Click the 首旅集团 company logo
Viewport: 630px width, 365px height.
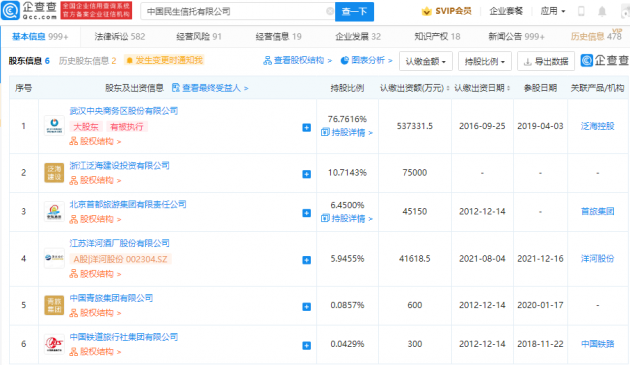tap(54, 211)
